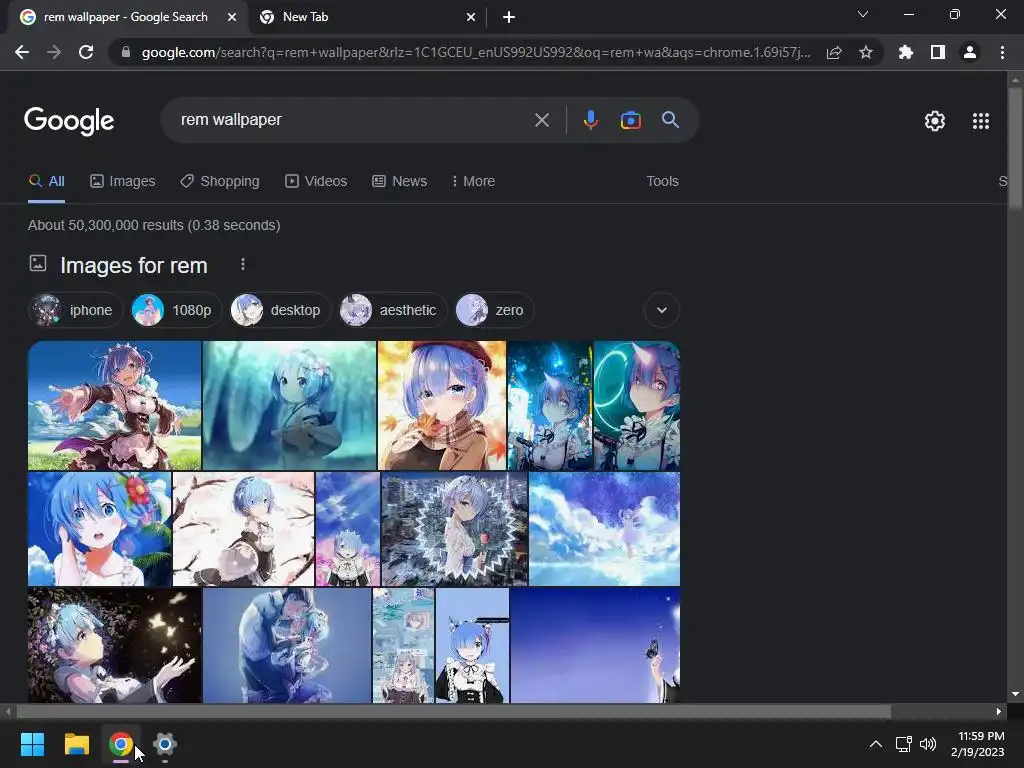Image resolution: width=1024 pixels, height=768 pixels.
Task: Open the Images for rem heading link
Action: point(134,265)
